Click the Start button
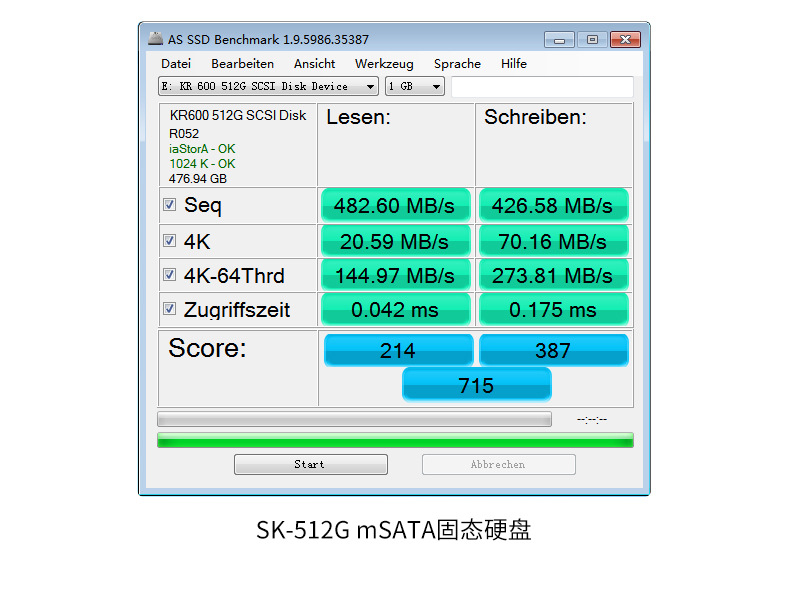Screen dimensions: 790x590 coord(311,465)
